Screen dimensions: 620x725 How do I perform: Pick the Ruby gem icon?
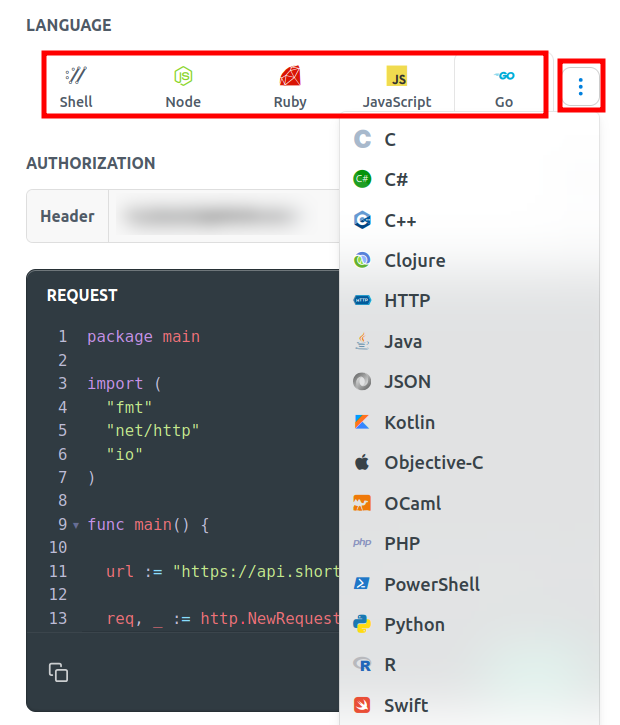290,76
